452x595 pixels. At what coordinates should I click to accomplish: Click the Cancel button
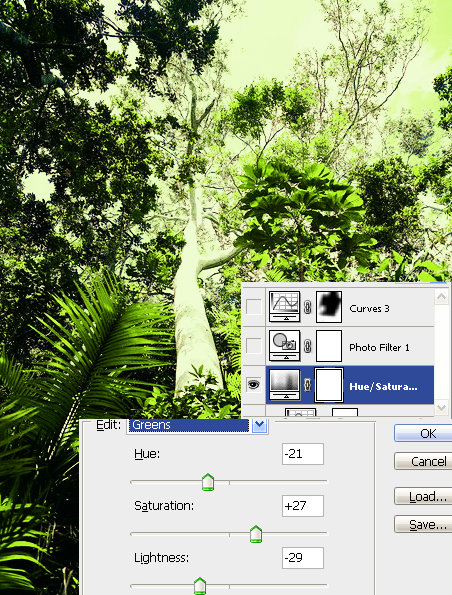tap(423, 461)
